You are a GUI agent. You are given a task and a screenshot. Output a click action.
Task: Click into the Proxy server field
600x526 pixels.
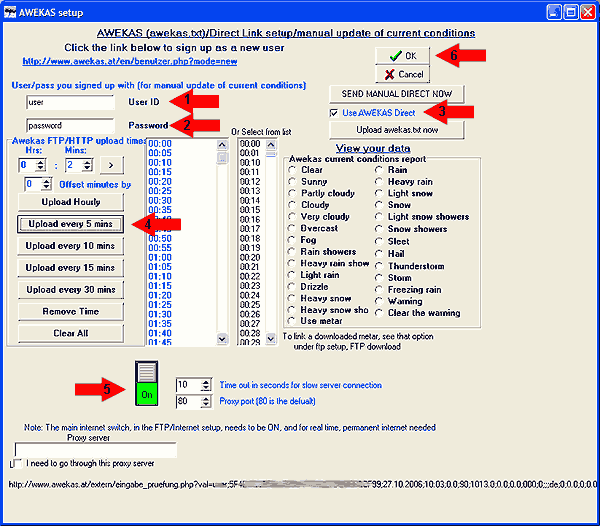[96, 450]
